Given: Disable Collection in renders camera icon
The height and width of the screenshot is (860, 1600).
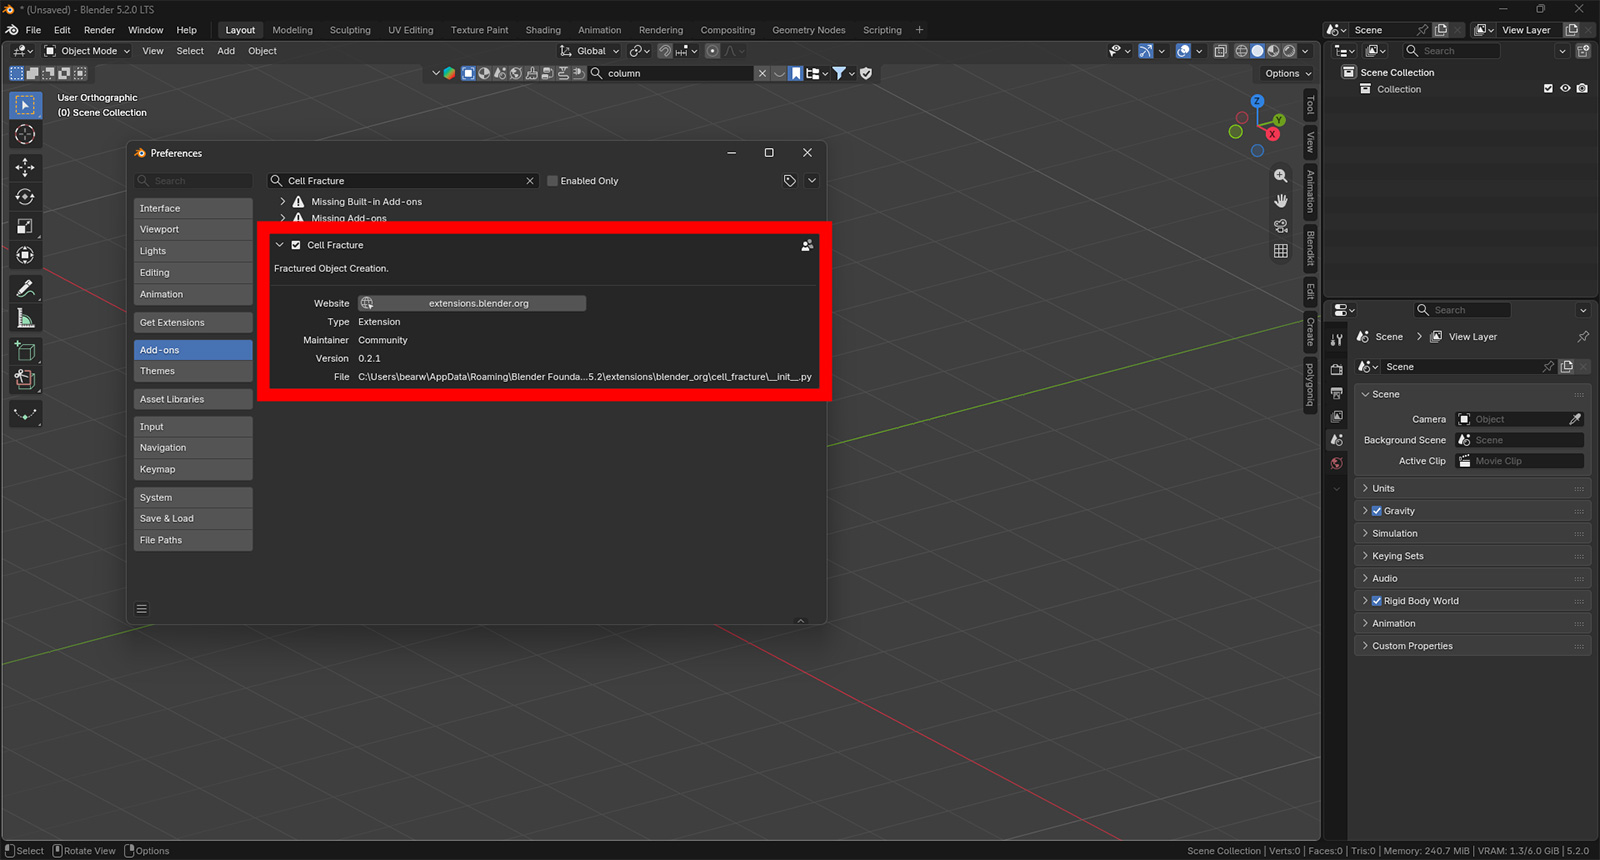Looking at the screenshot, I should [1582, 89].
